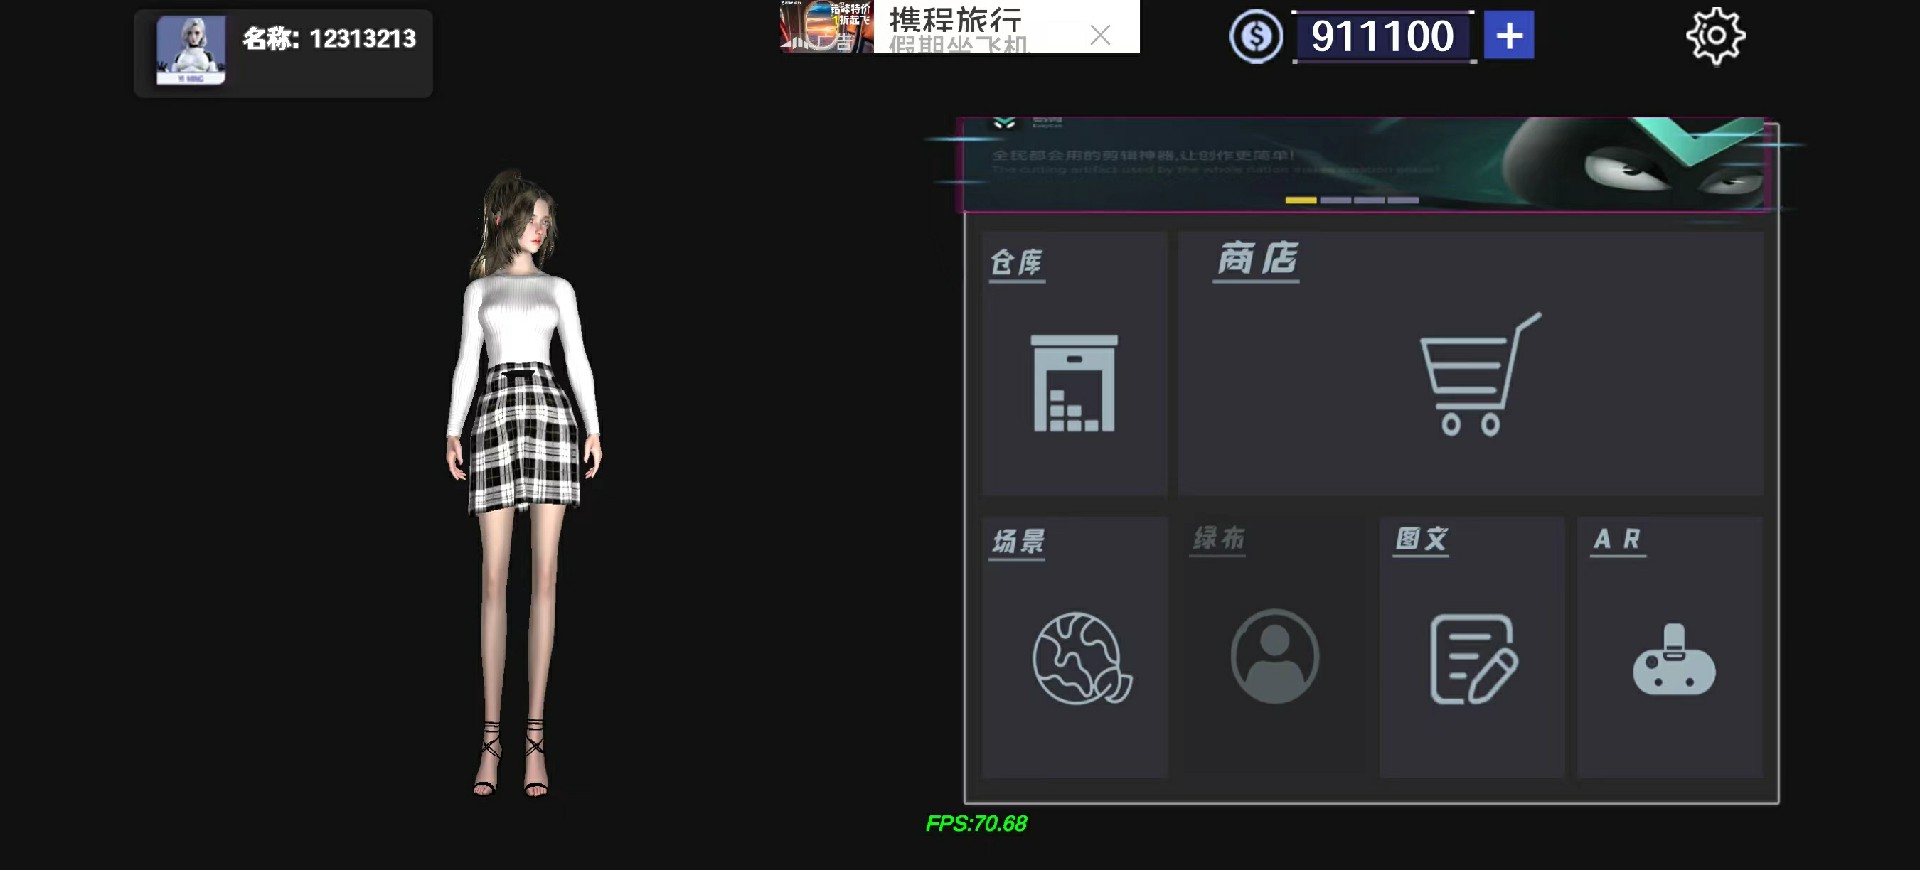Open the user avatar profile picture
Viewport: 1920px width, 870px height.
(191, 50)
